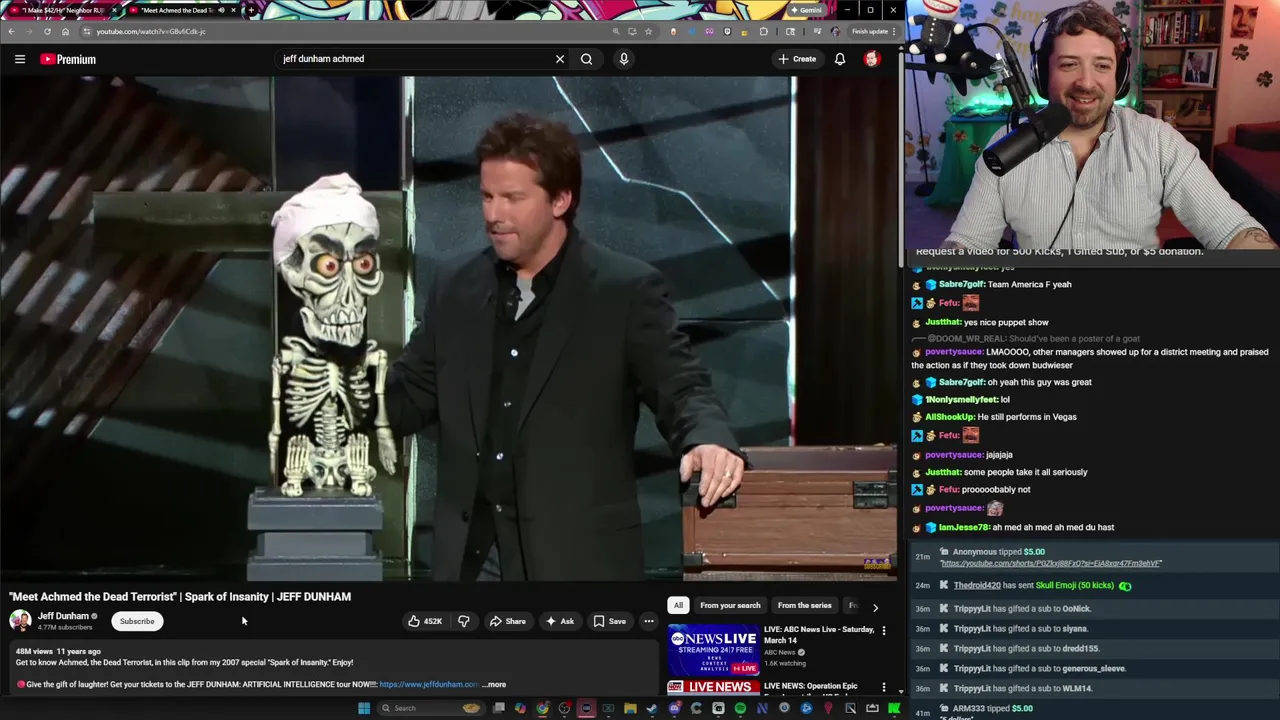Click the browser address bar URL
1280x720 pixels.
(150, 31)
